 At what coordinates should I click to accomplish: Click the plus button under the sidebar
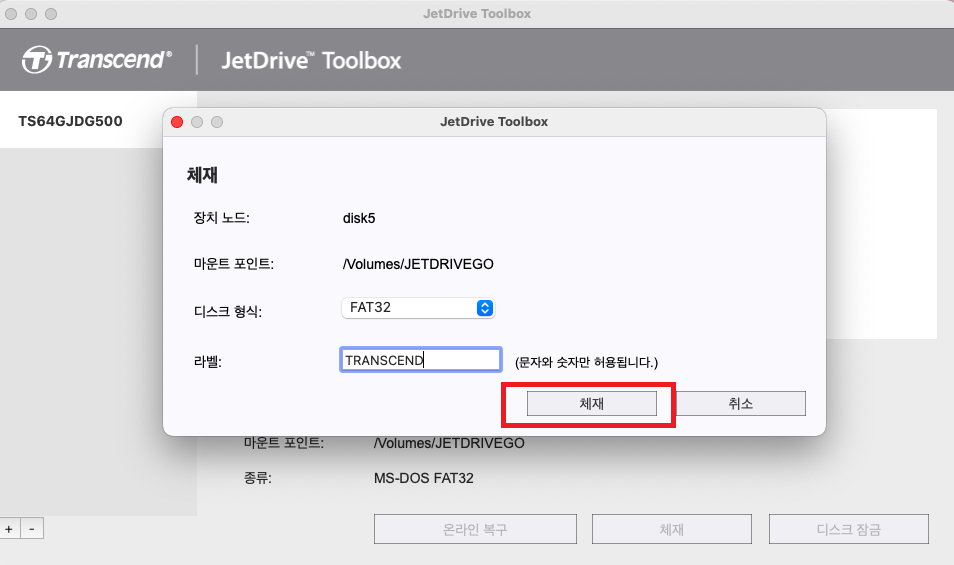click(9, 529)
